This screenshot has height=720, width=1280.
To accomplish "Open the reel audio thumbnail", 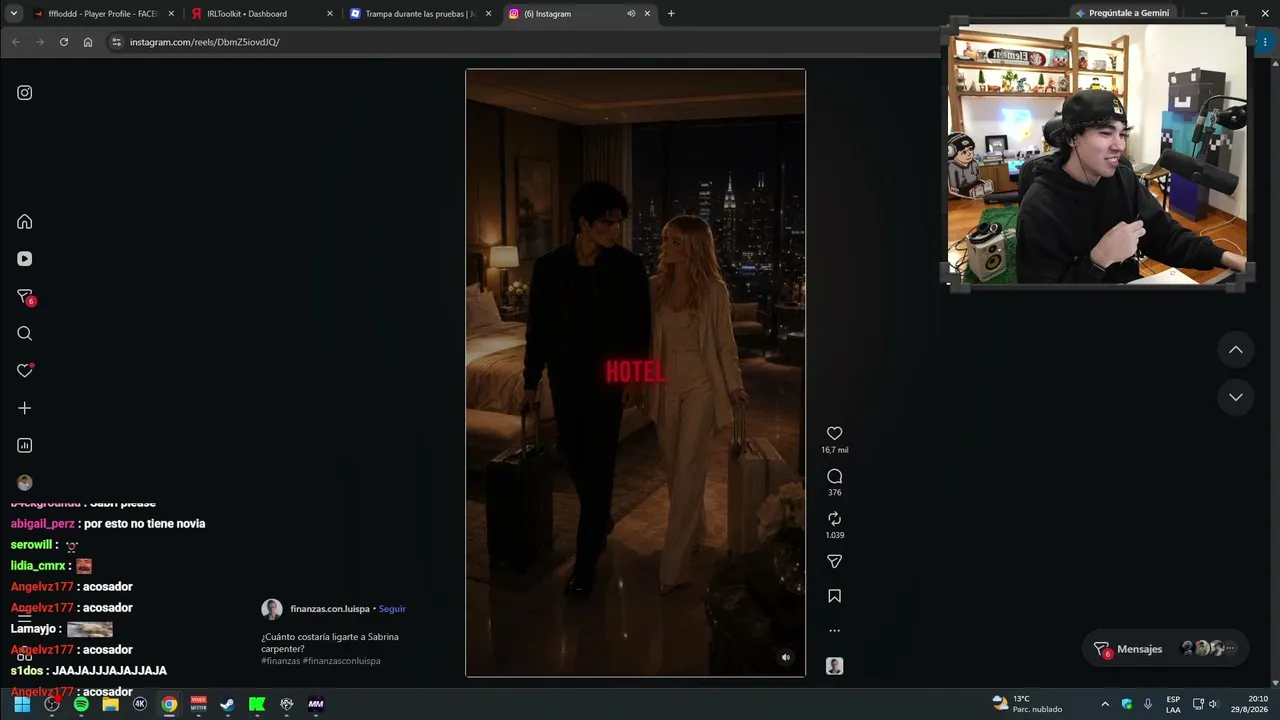I will pos(835,666).
